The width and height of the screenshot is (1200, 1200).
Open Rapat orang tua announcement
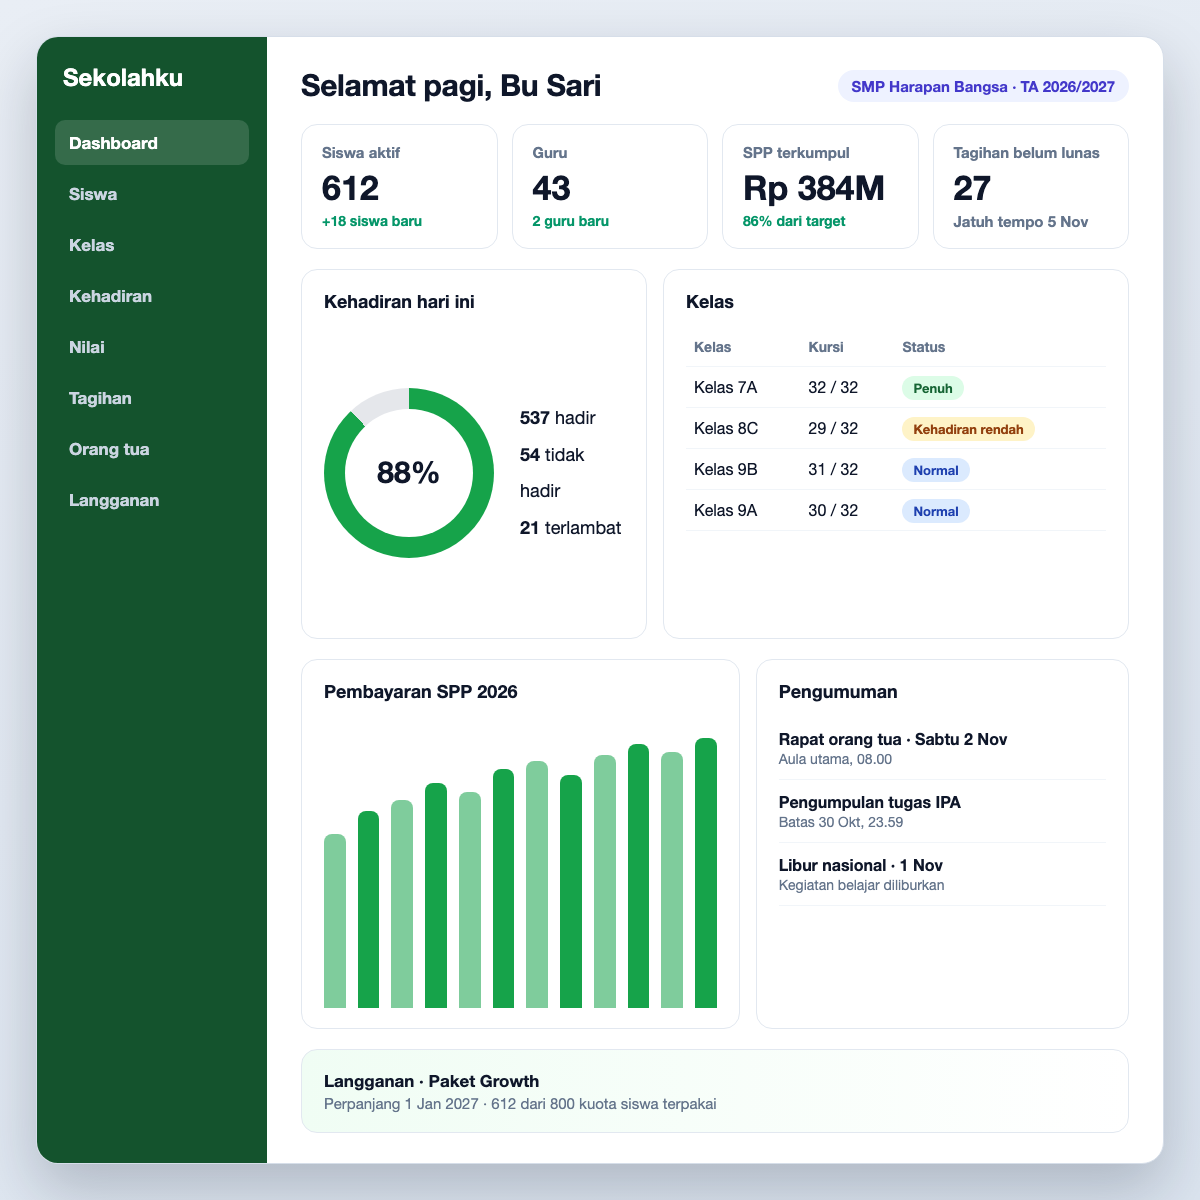click(942, 748)
